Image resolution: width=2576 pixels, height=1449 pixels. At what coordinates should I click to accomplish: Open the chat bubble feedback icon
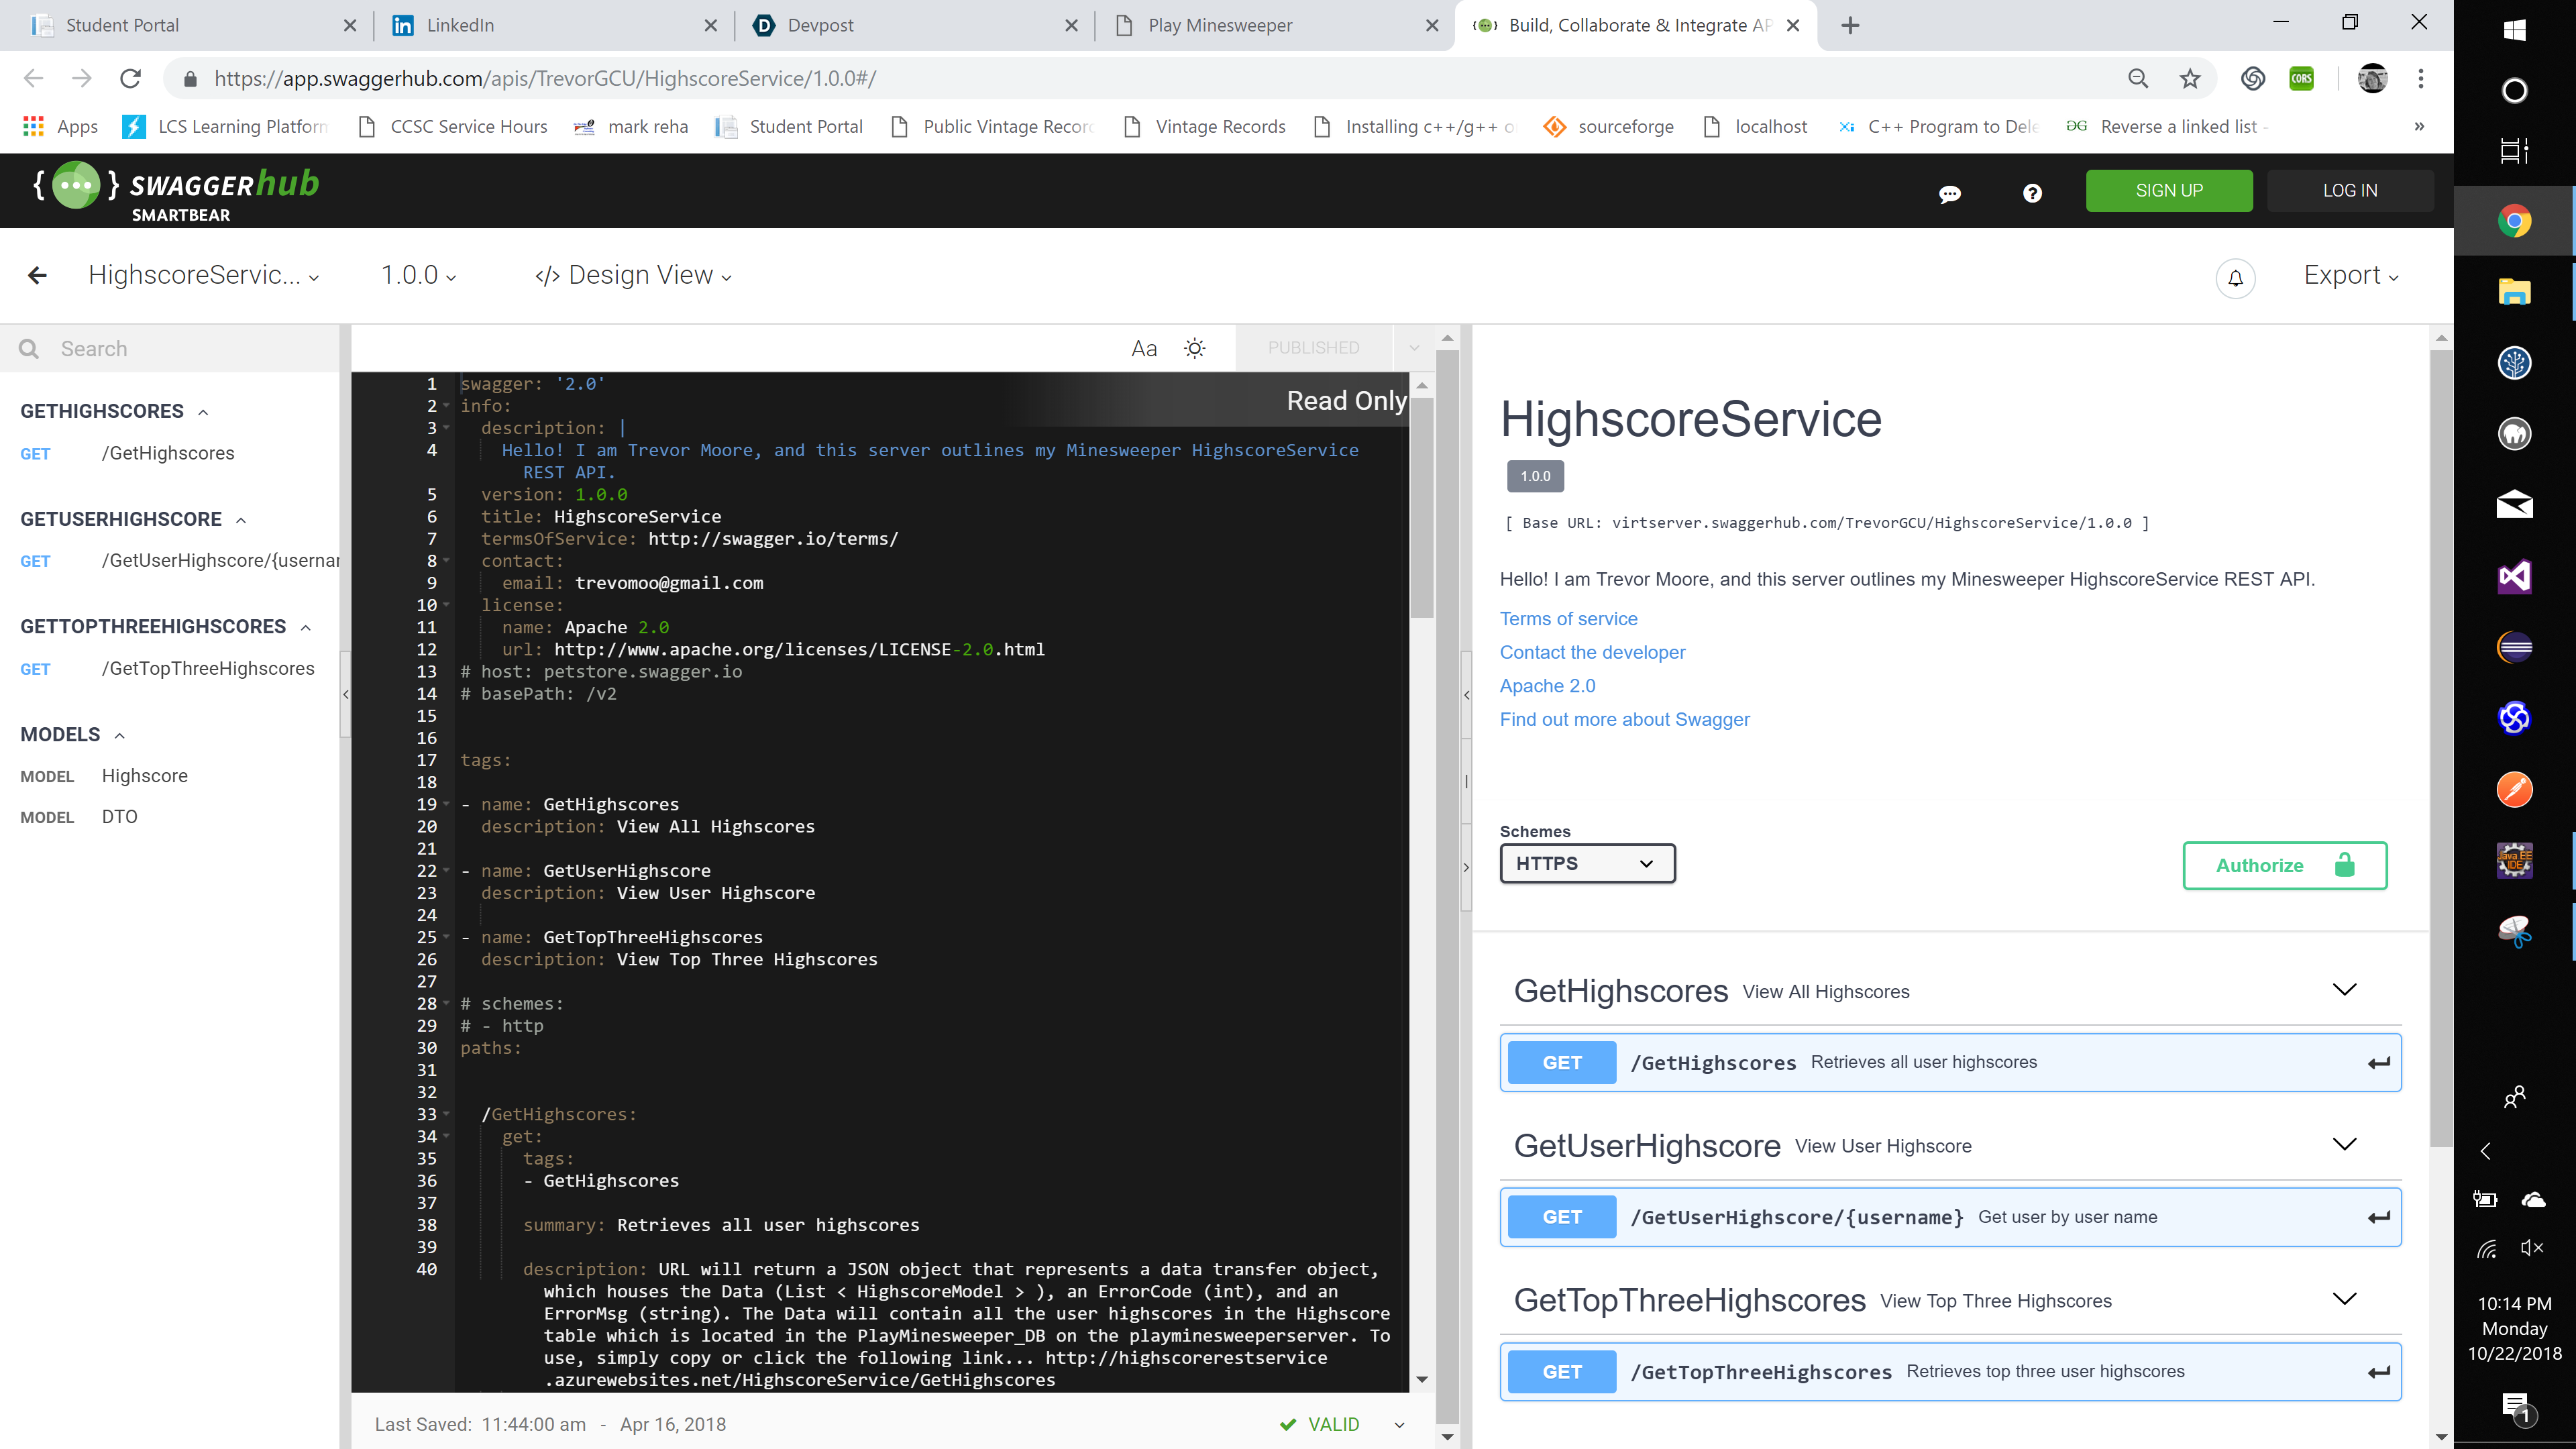[x=1949, y=193]
